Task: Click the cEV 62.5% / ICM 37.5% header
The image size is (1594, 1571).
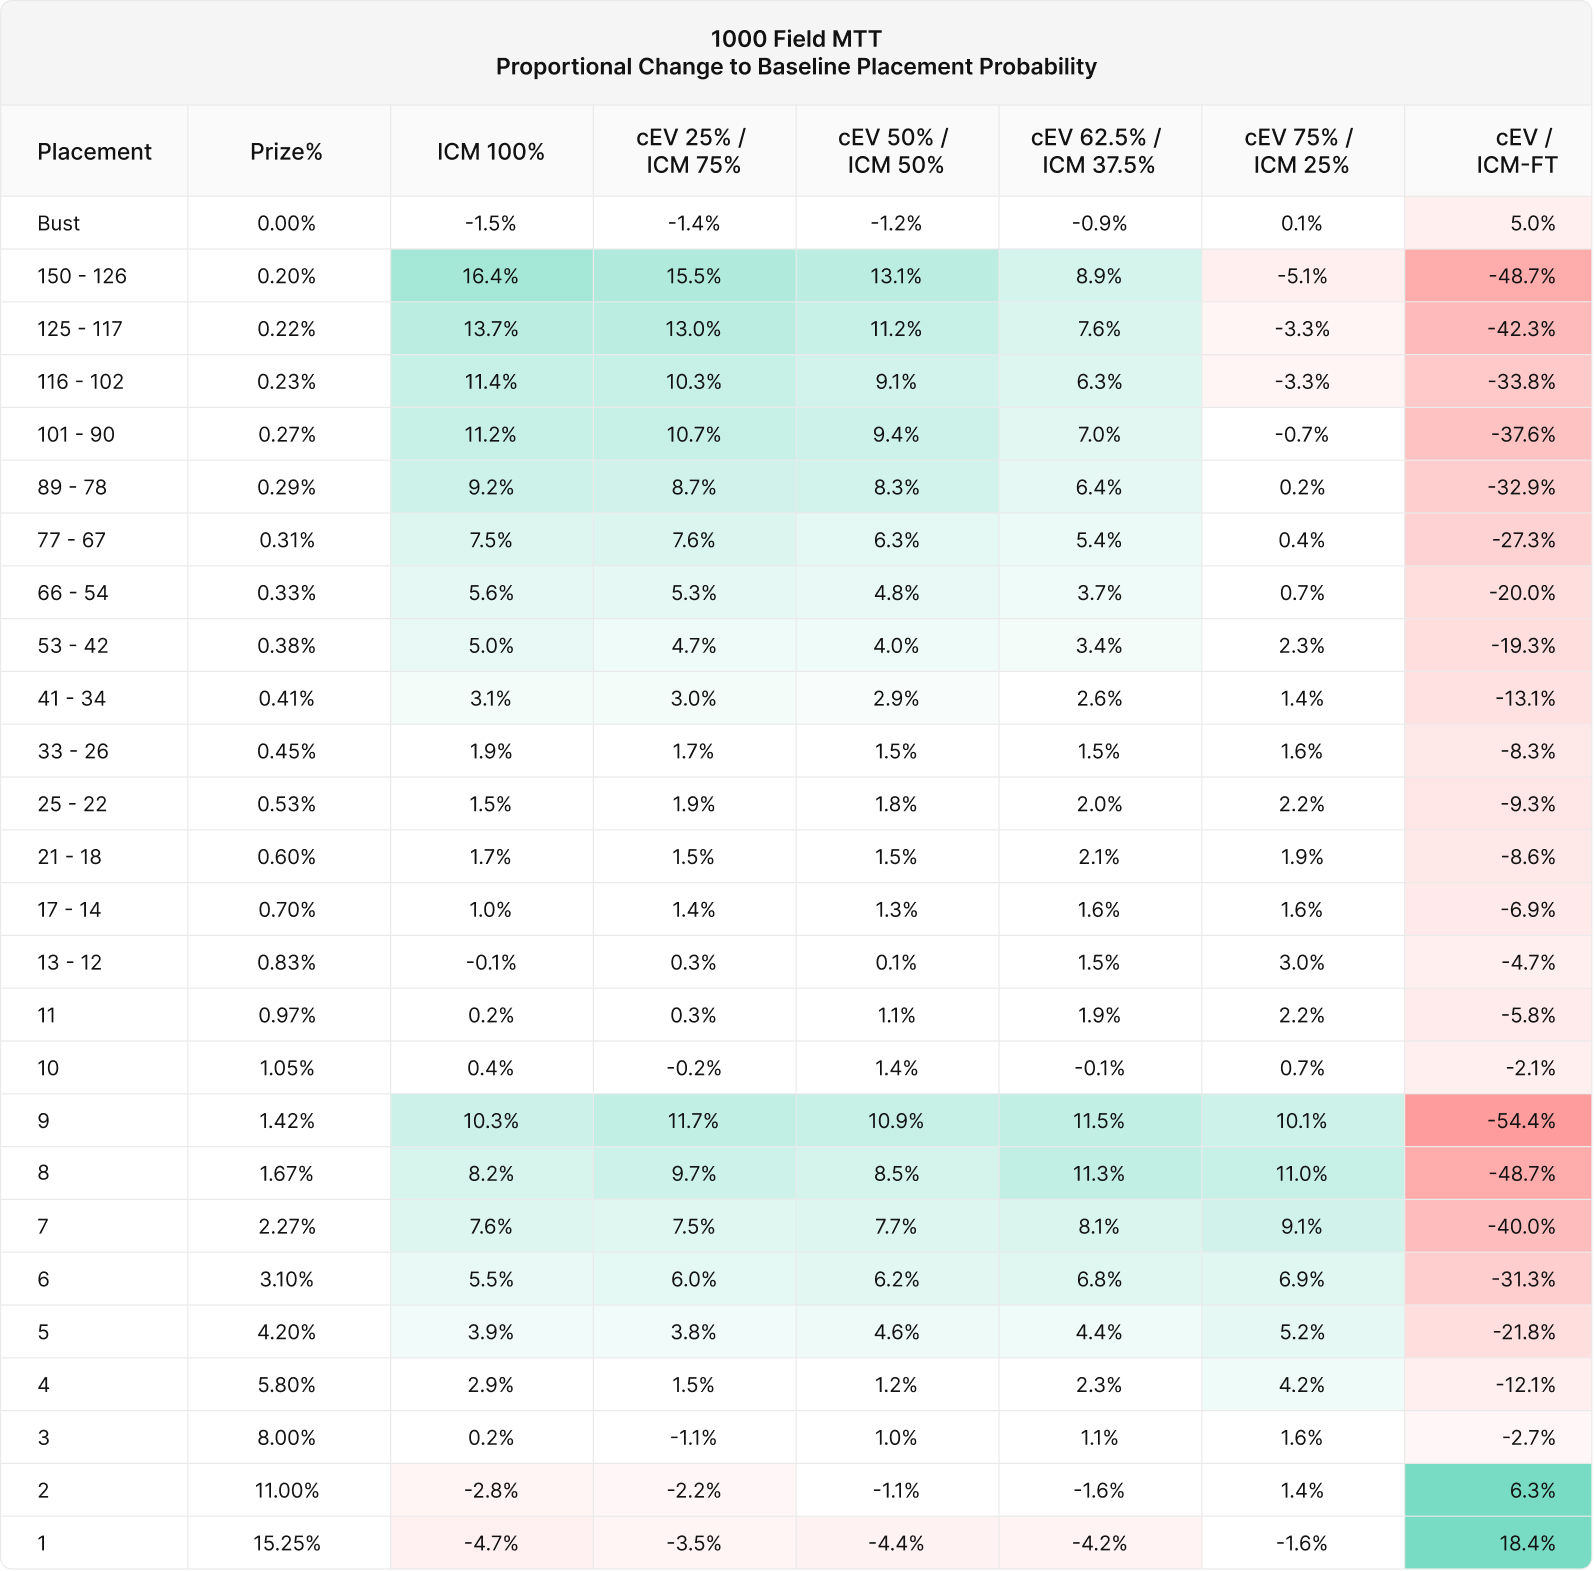Action: [1098, 151]
